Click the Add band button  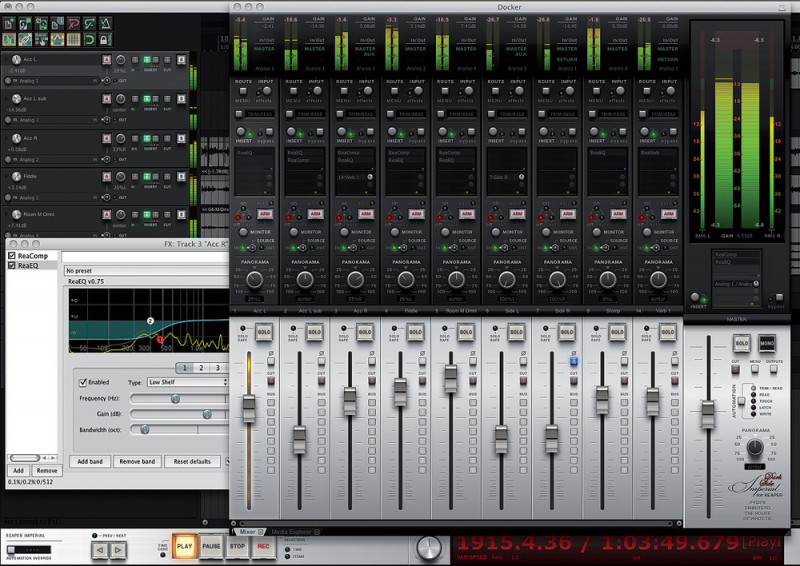(88, 461)
